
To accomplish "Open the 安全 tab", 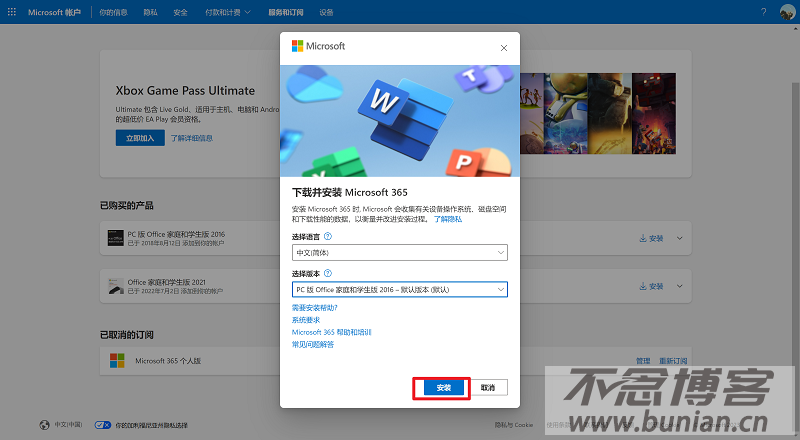I will [180, 12].
